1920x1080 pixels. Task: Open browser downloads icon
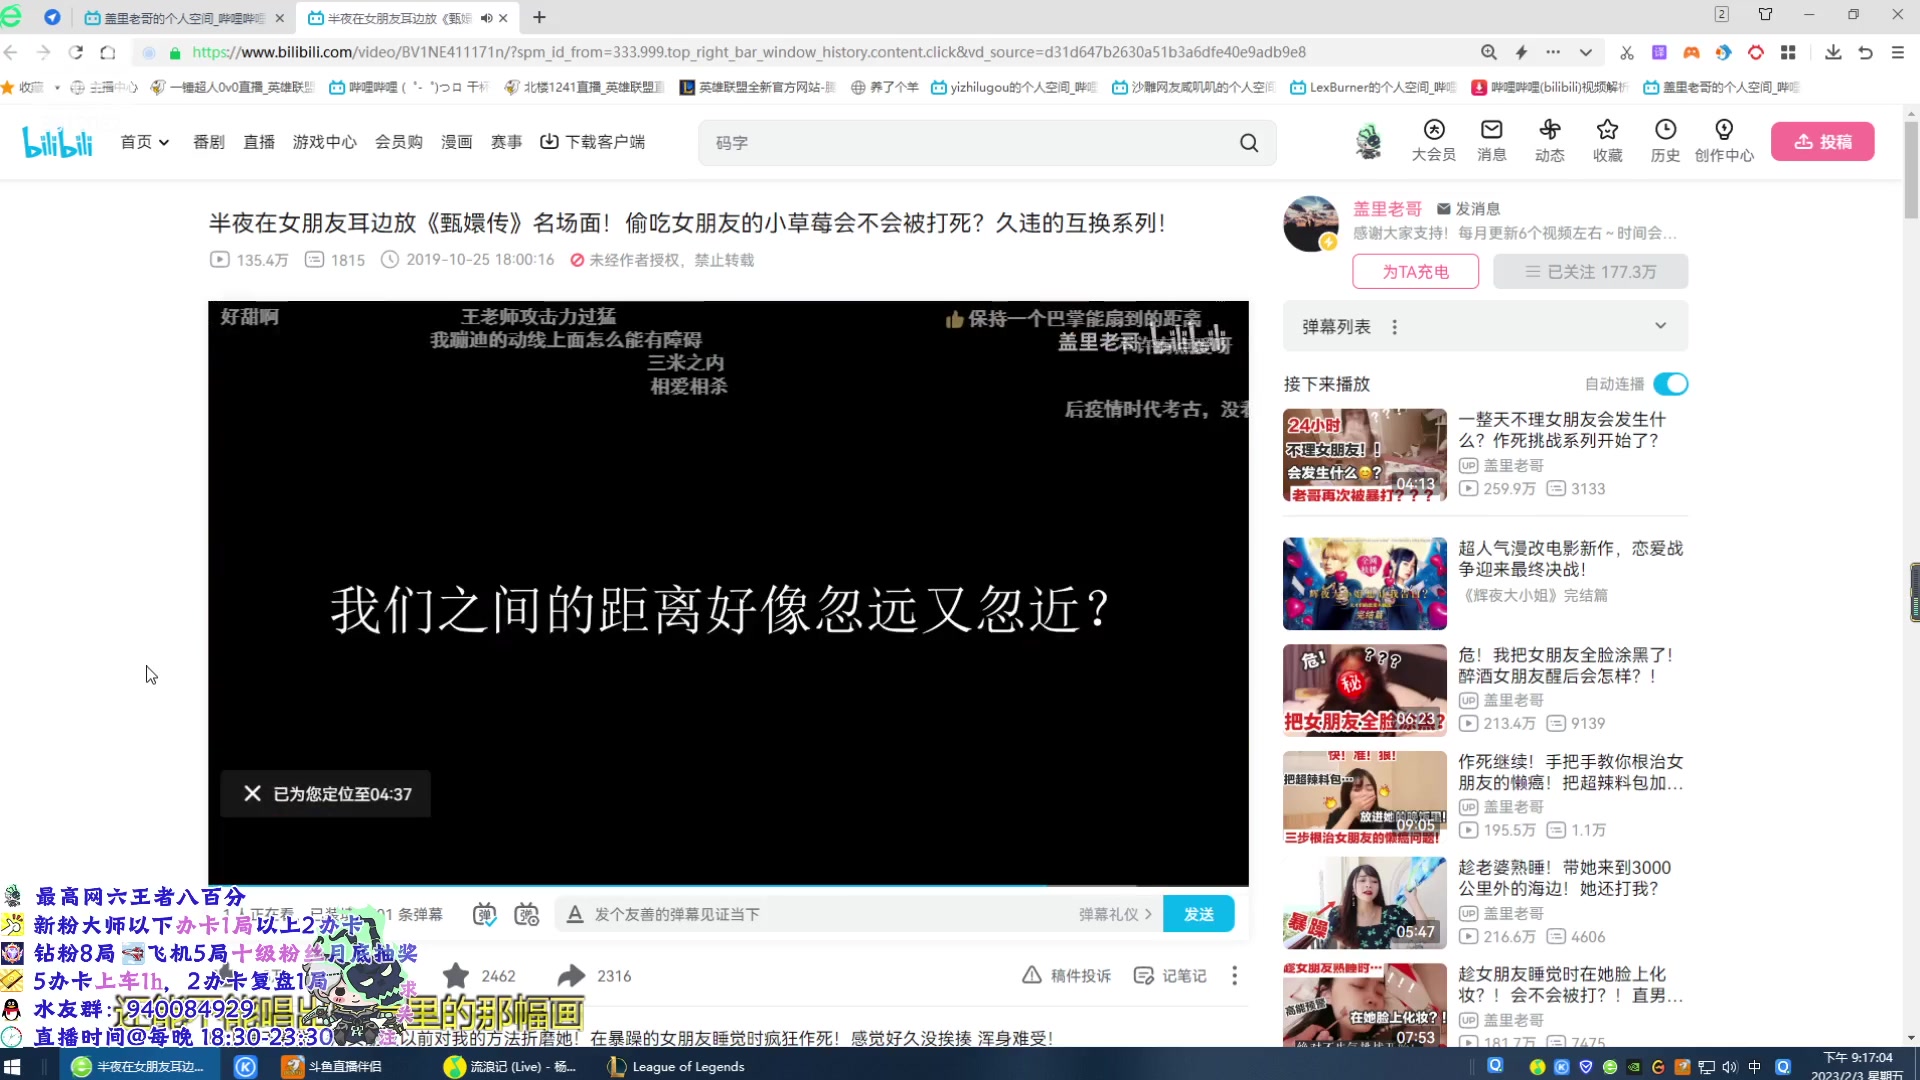pyautogui.click(x=1833, y=52)
